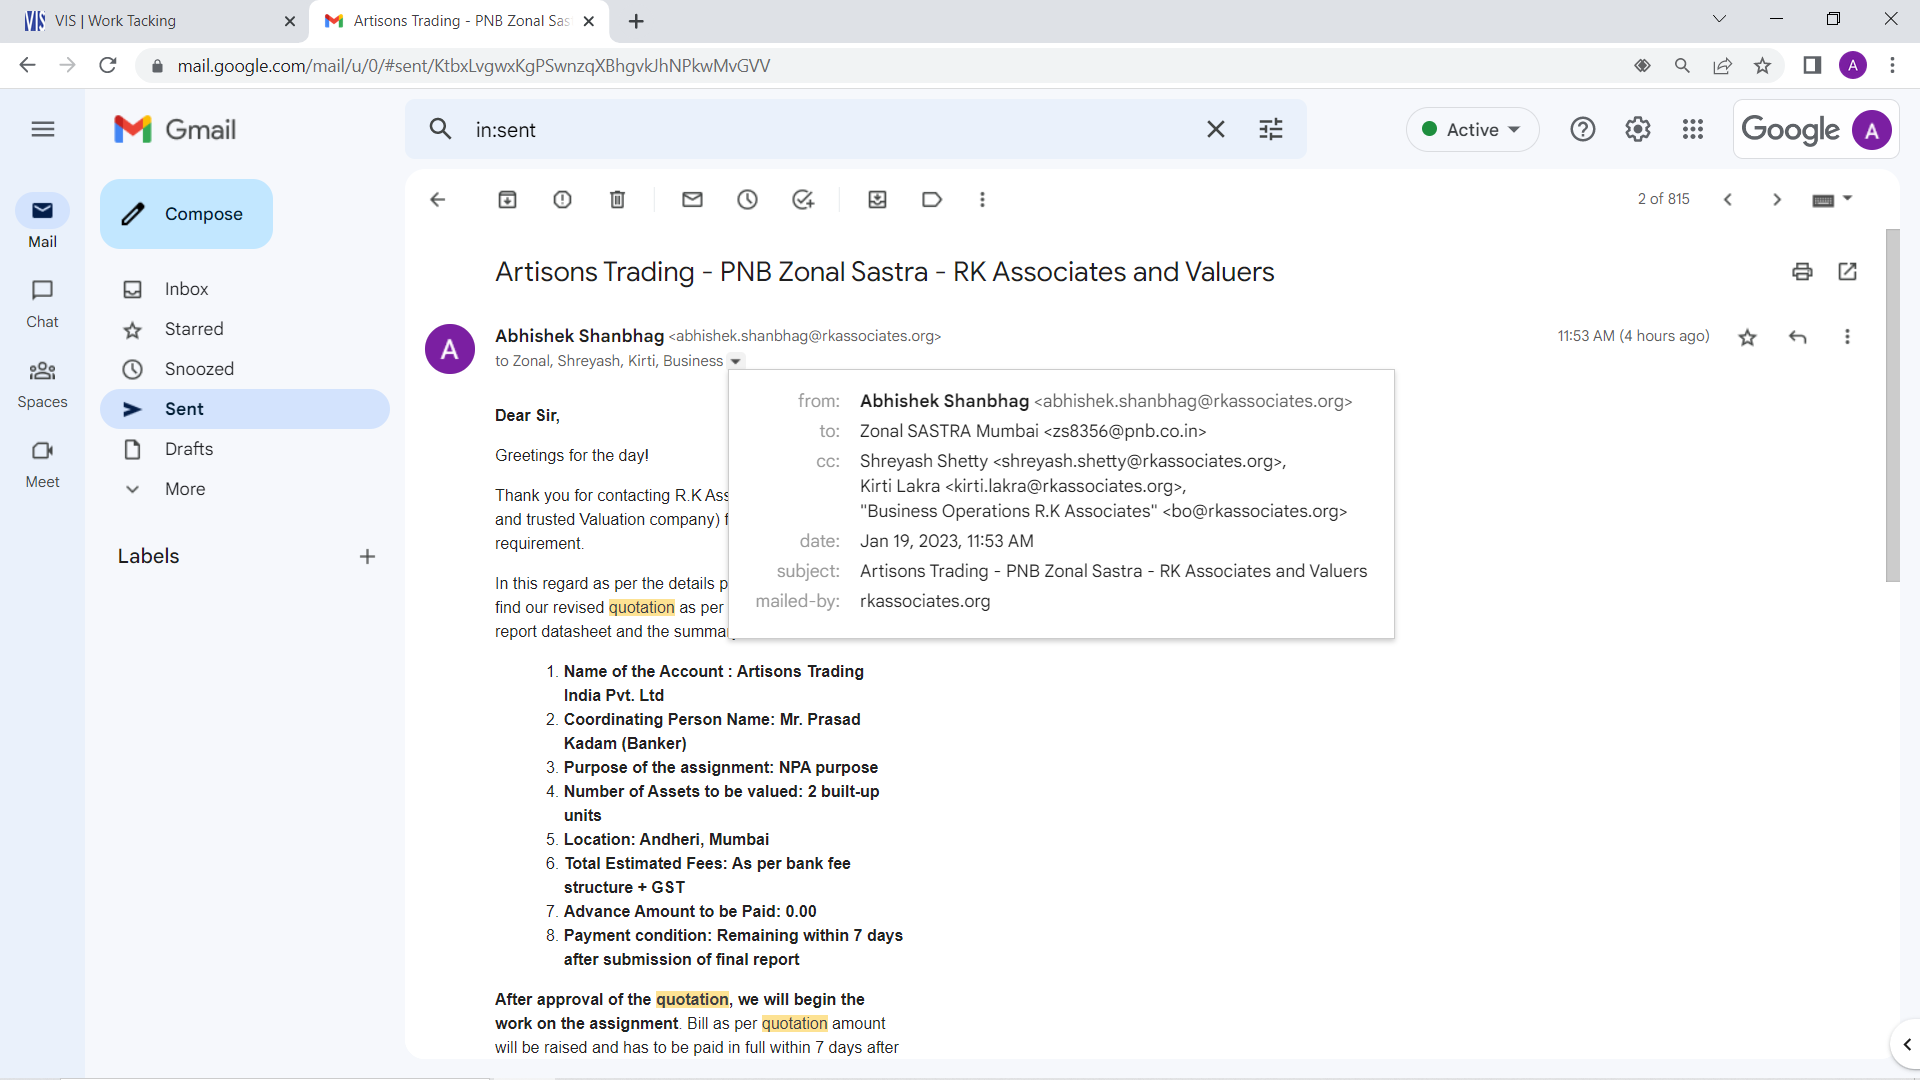Click the Move to icon in toolbar
This screenshot has height=1080, width=1920.
877,199
